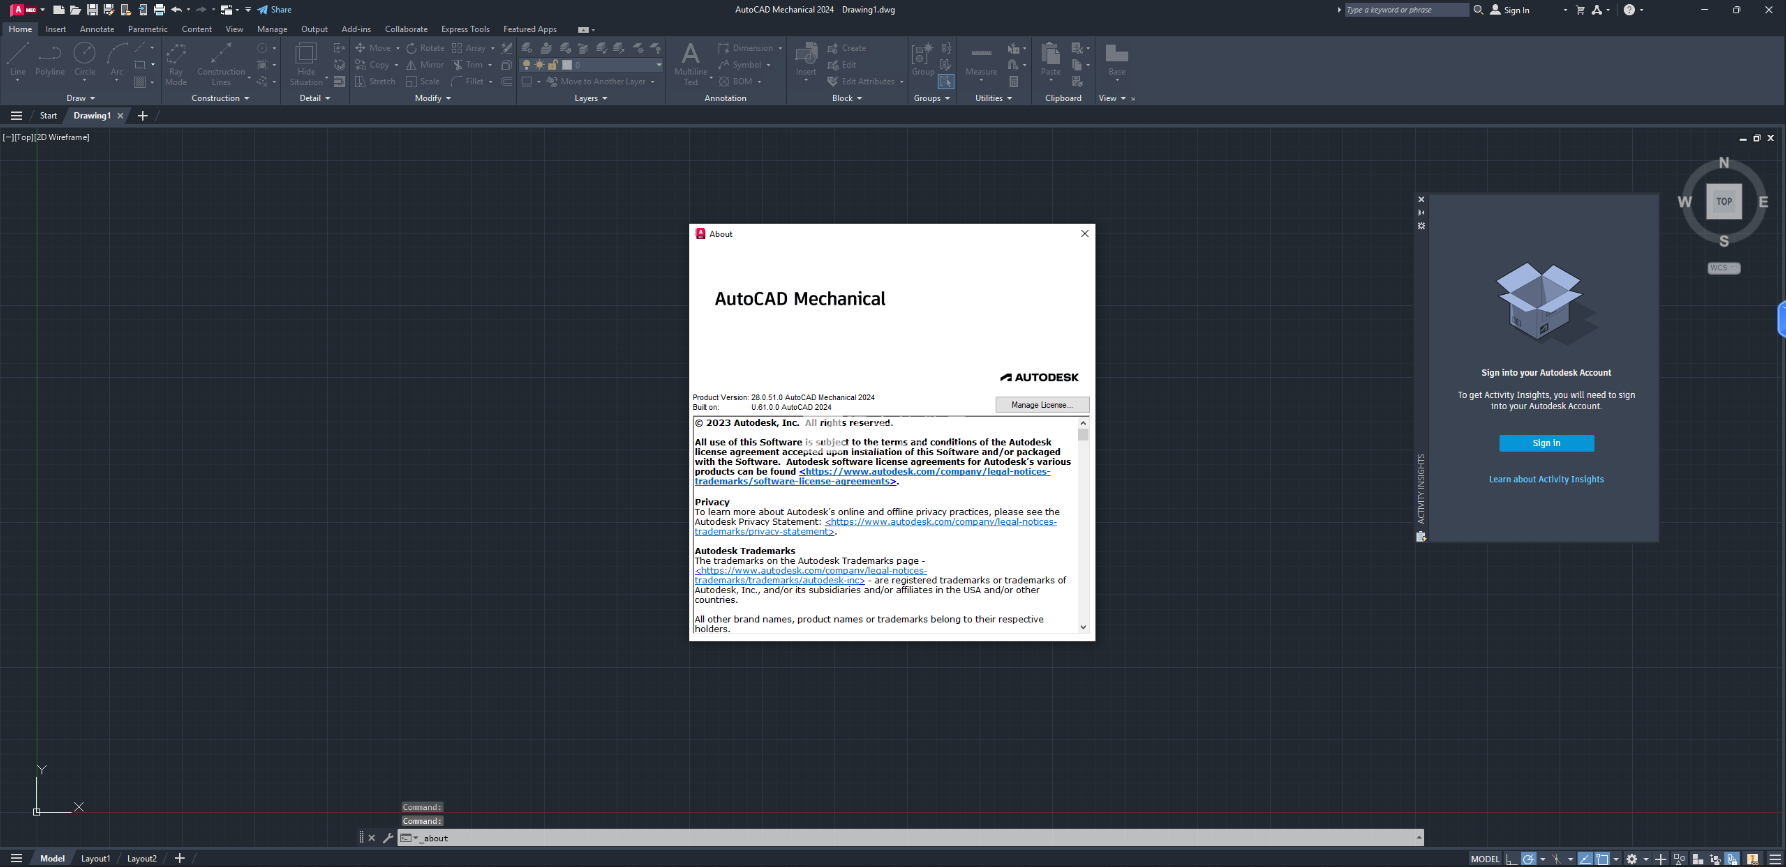The width and height of the screenshot is (1786, 867).
Task: Toggle the highlighted lock icon in status bar
Action: (x=1732, y=859)
